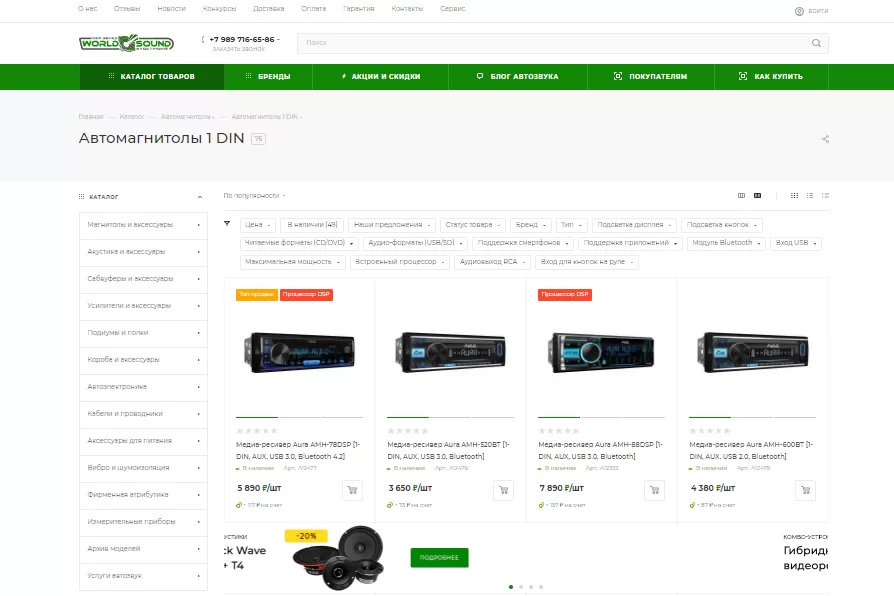Expand 'Усилители и аксессуары' sidebar category
This screenshot has width=894, height=596.
(143, 306)
